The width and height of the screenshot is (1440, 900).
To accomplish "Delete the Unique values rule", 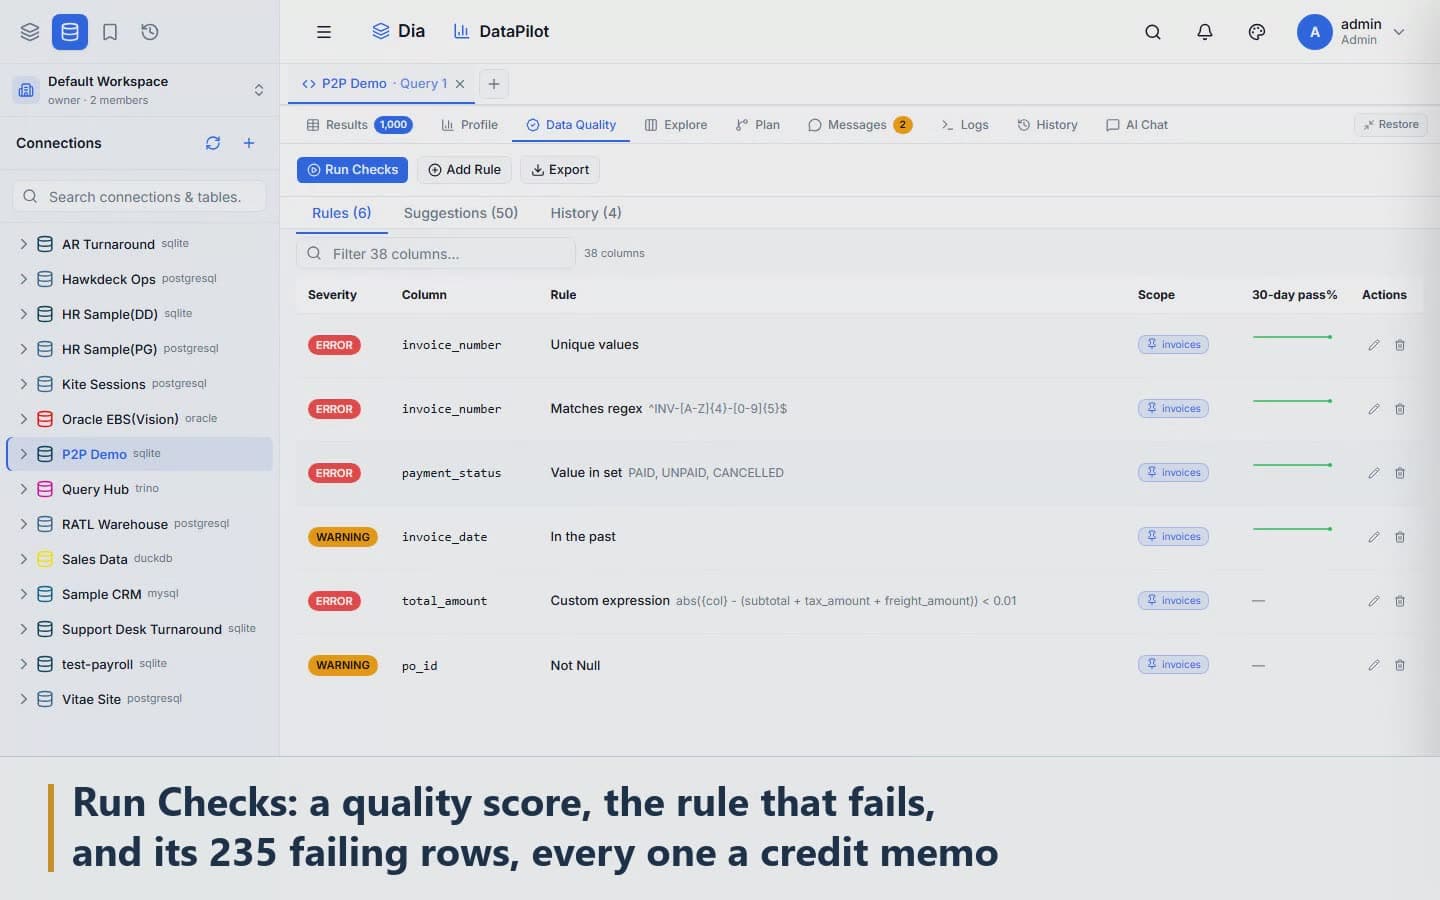I will point(1400,345).
